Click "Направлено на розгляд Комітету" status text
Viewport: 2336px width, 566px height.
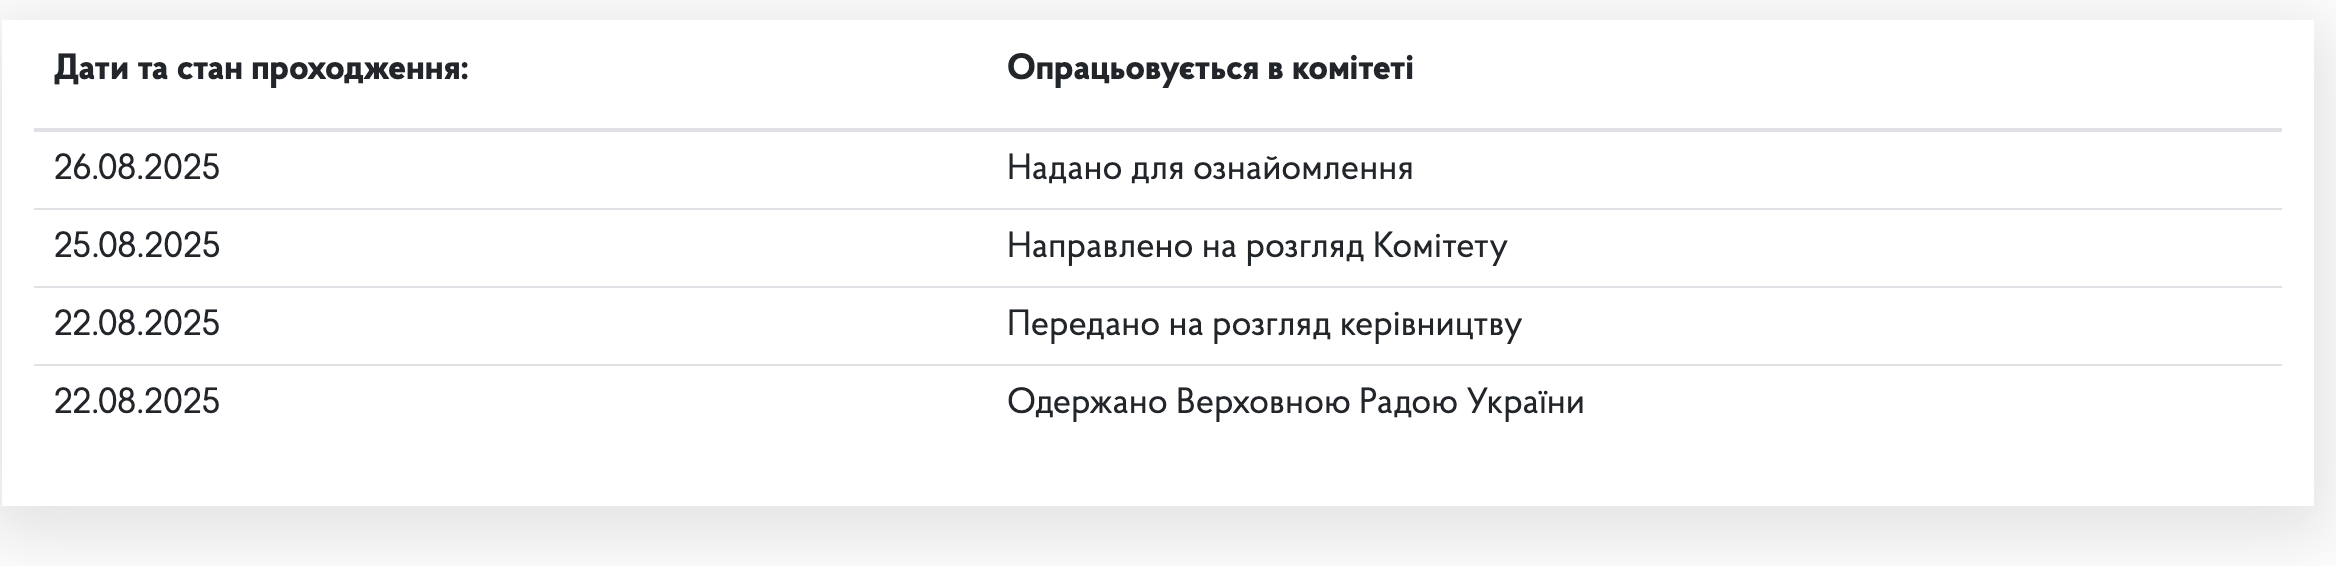[x=1257, y=245]
